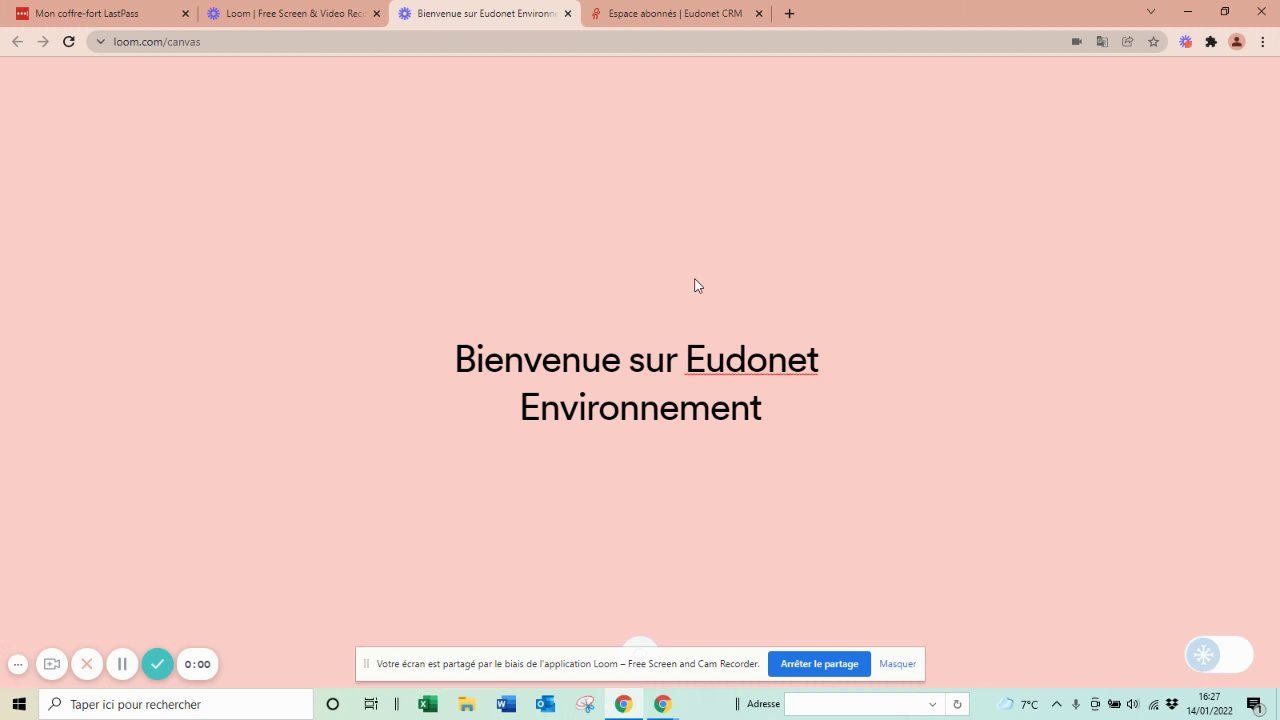
Task: Pause the Loom recording
Action: tap(122, 664)
